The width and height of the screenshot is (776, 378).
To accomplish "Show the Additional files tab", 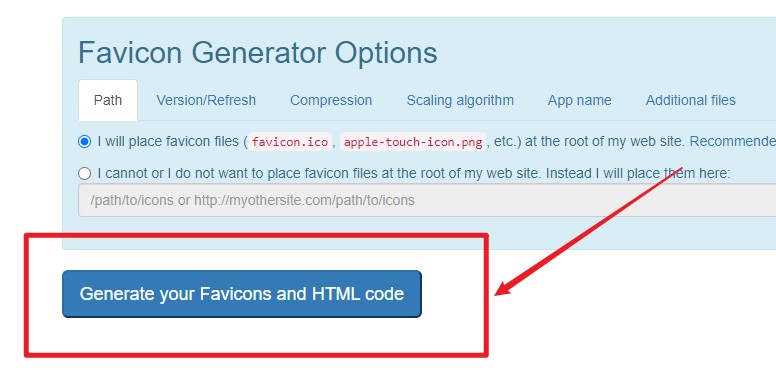I will tap(690, 100).
